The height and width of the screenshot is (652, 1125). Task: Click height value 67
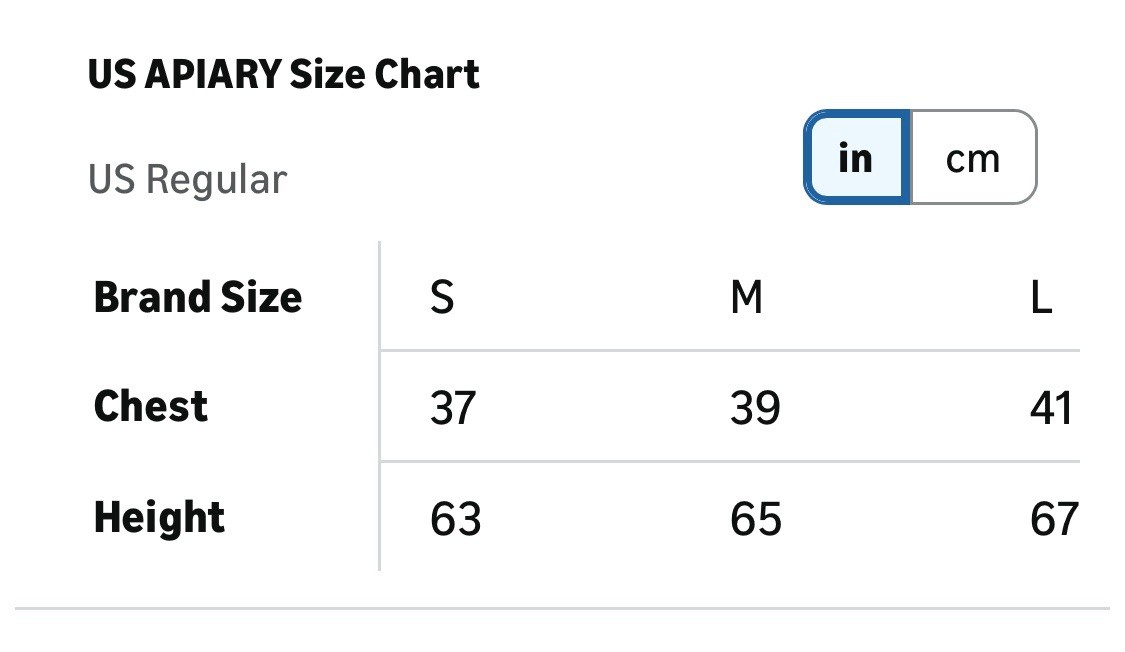coord(1054,519)
